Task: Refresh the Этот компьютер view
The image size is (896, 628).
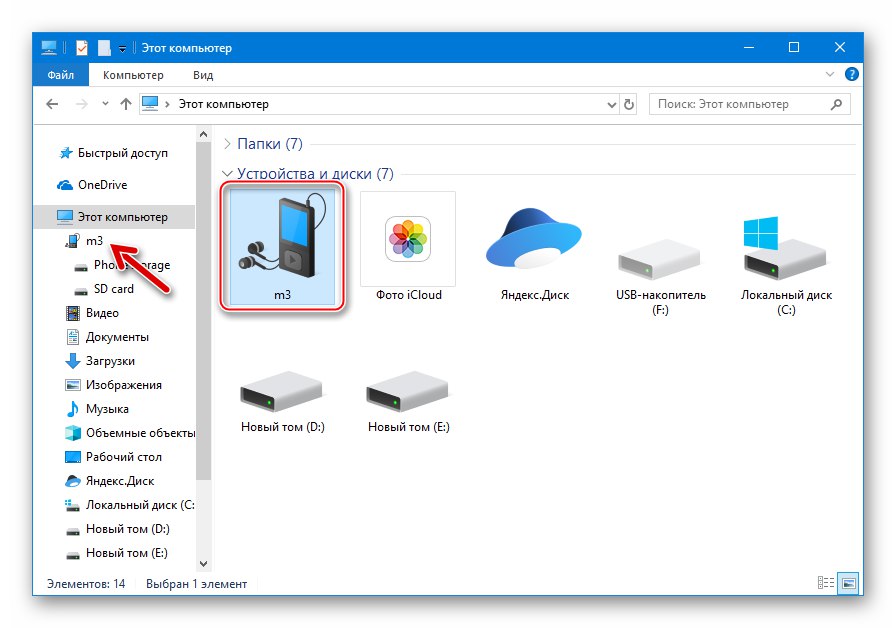Action: (x=629, y=105)
